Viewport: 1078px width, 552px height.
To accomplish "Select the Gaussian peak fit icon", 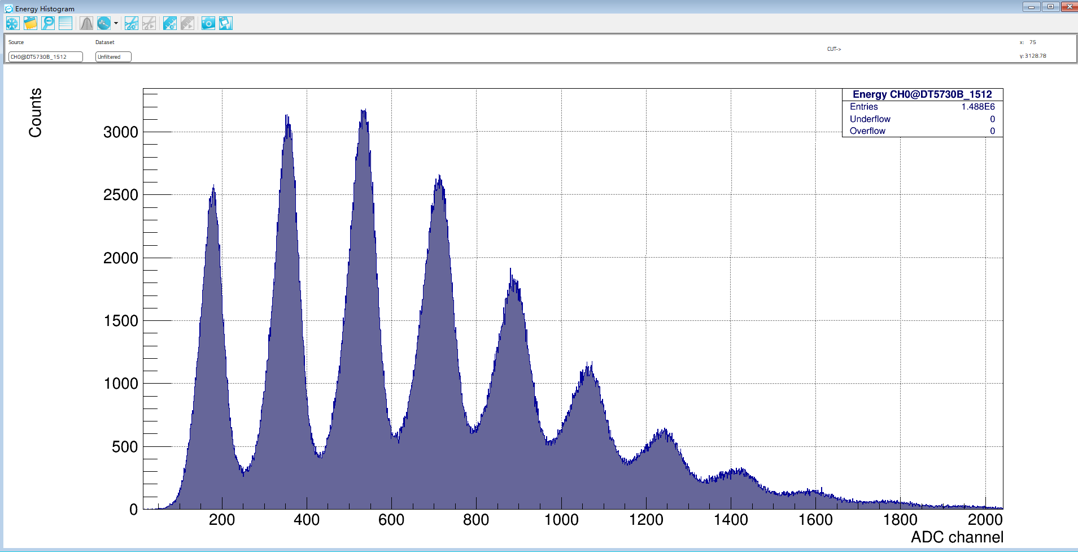I will (86, 23).
